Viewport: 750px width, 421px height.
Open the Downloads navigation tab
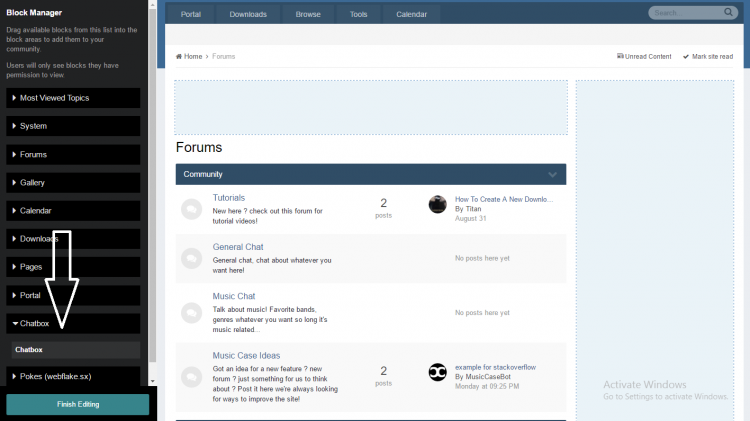247,15
